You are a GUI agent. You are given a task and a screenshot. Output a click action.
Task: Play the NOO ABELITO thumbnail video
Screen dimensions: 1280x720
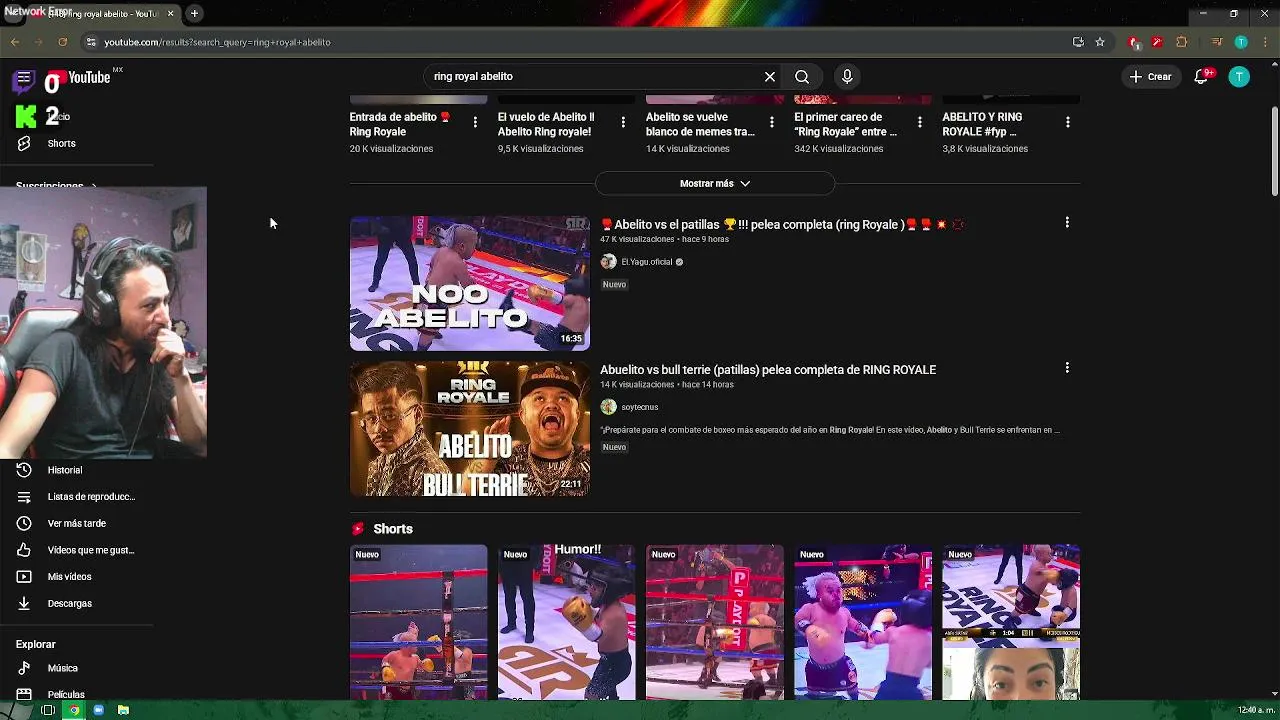tap(469, 284)
